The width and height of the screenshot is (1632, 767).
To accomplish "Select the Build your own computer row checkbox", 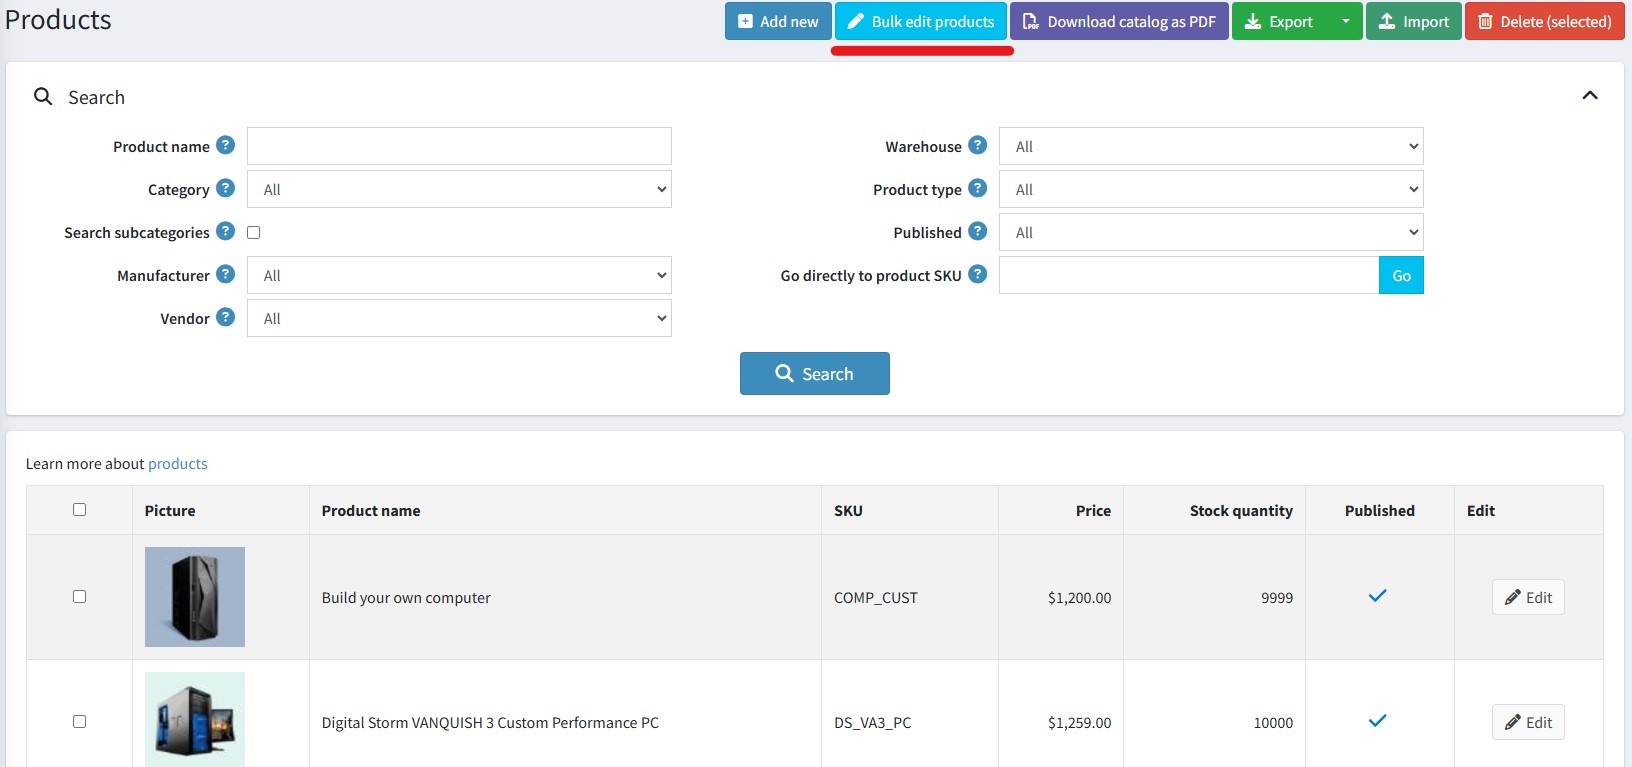I will 80,596.
